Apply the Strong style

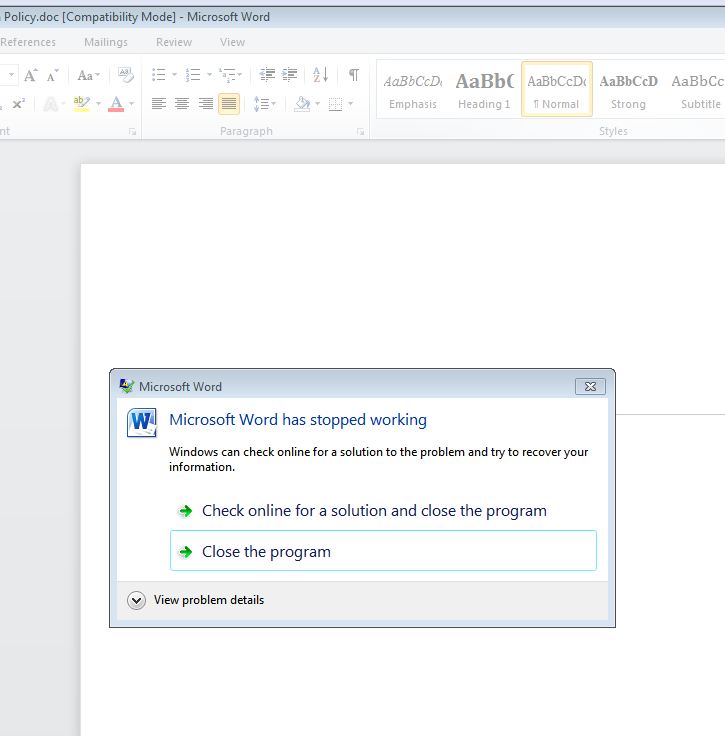pyautogui.click(x=628, y=89)
